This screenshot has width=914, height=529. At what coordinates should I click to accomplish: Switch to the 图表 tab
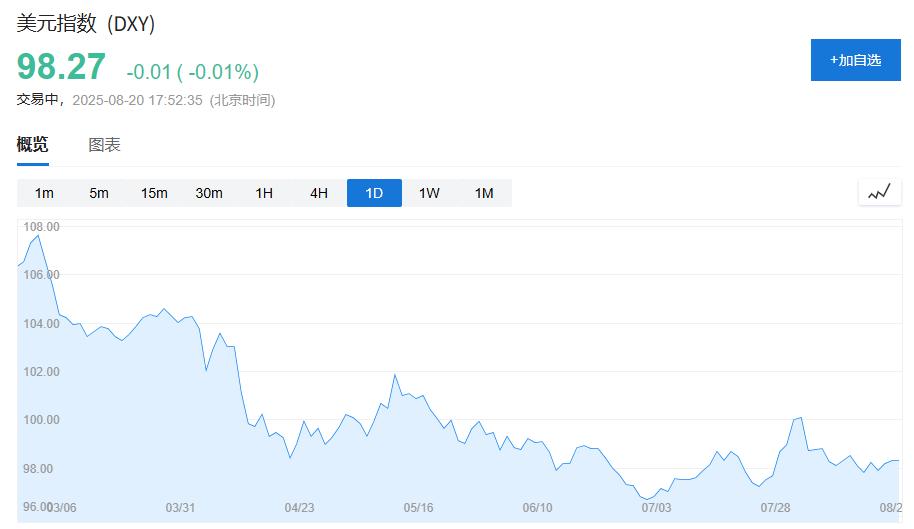pos(104,144)
